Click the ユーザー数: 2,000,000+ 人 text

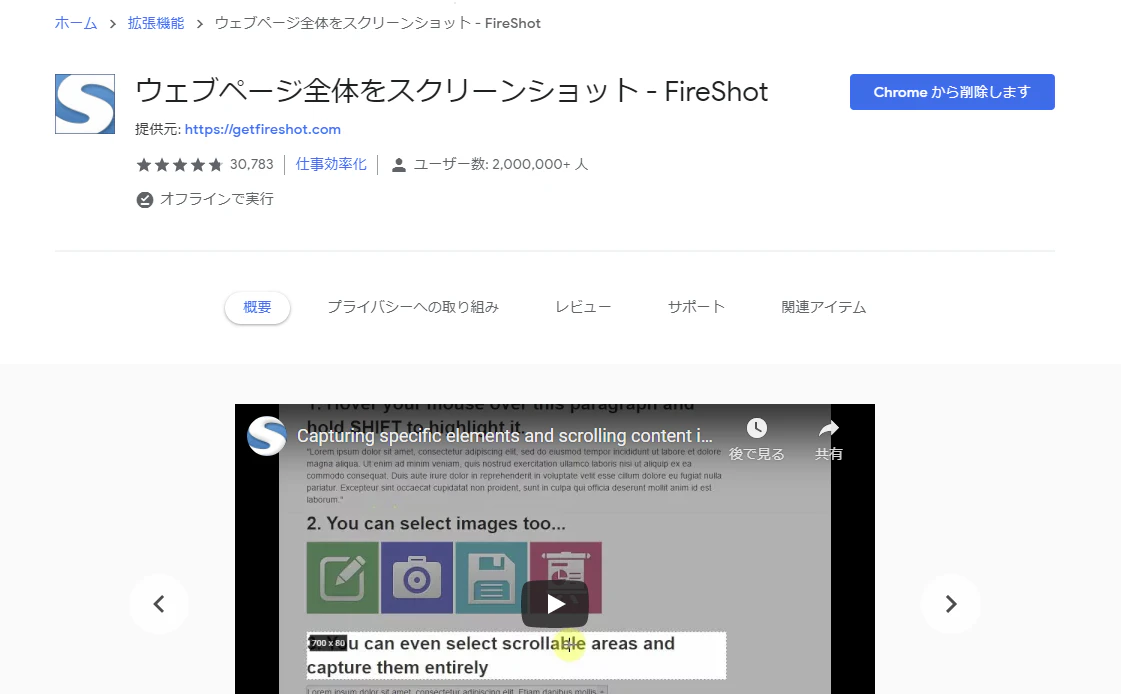point(501,164)
